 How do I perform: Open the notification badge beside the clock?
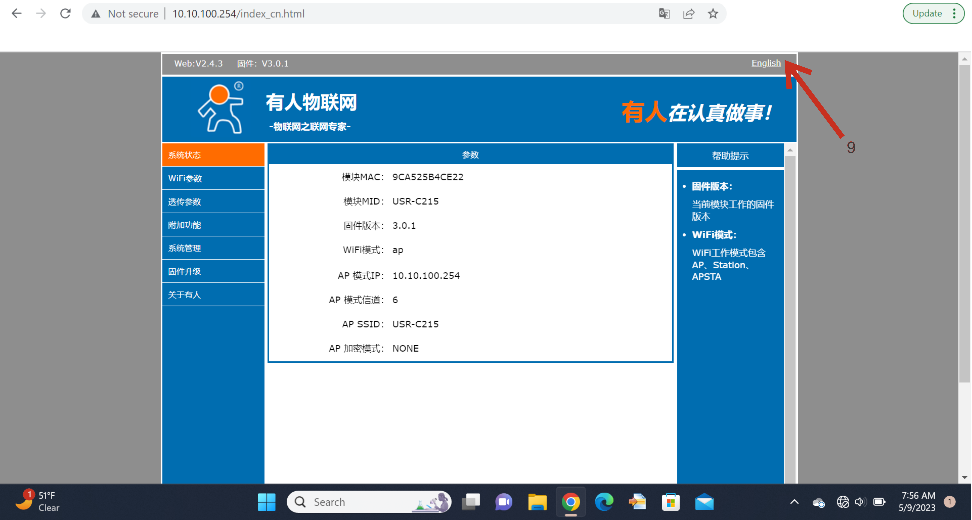(x=950, y=501)
